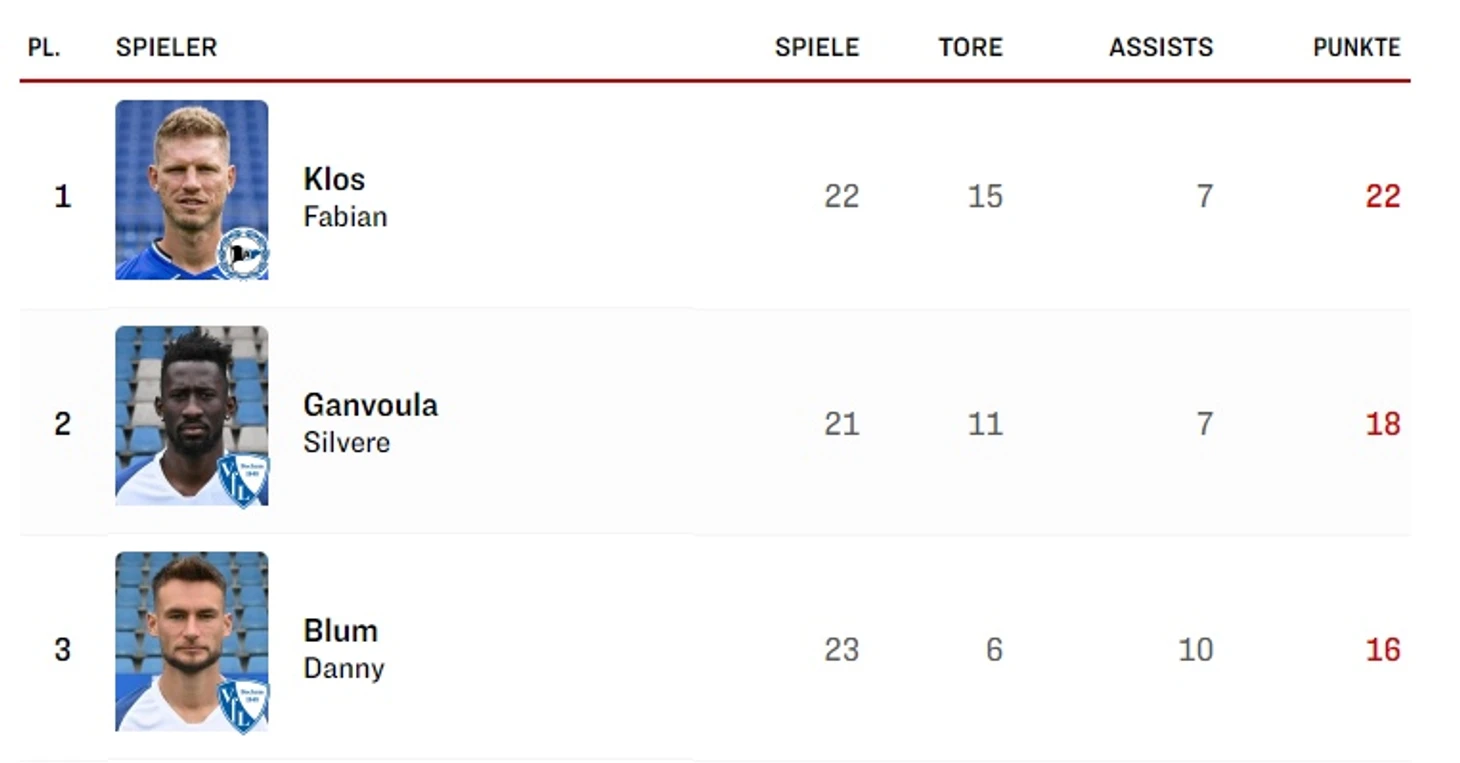1460x763 pixels.
Task: Select Klos points total 22
Action: pyautogui.click(x=1383, y=196)
